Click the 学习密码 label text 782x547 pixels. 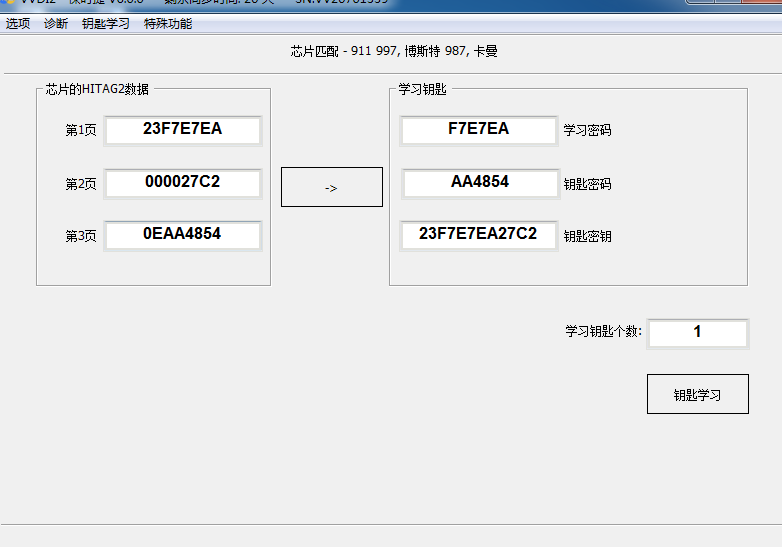coord(587,131)
